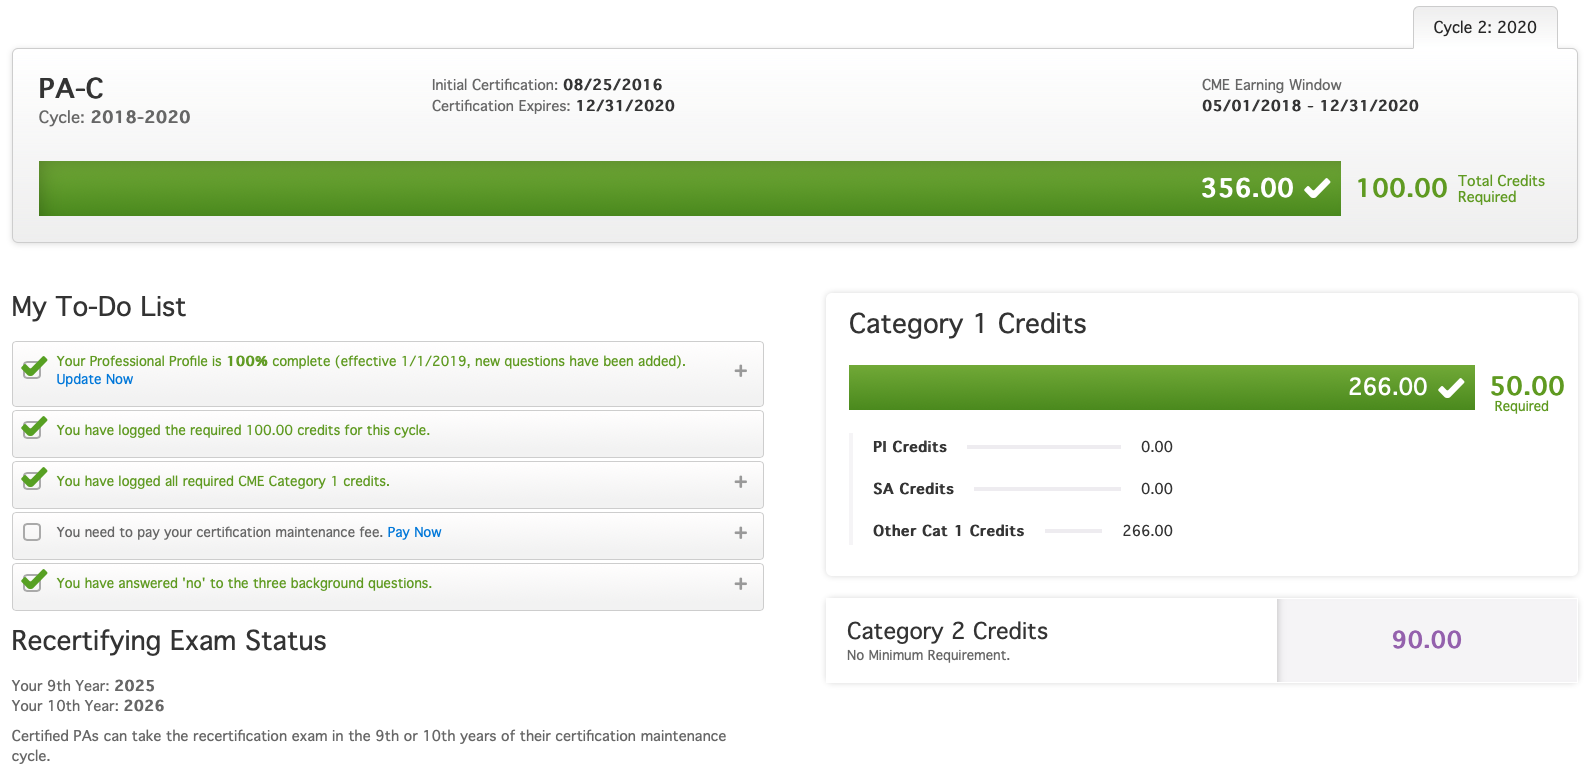Click the Your 10th Year: 2026 text
Viewport: 1591px width, 768px height.
[x=88, y=706]
